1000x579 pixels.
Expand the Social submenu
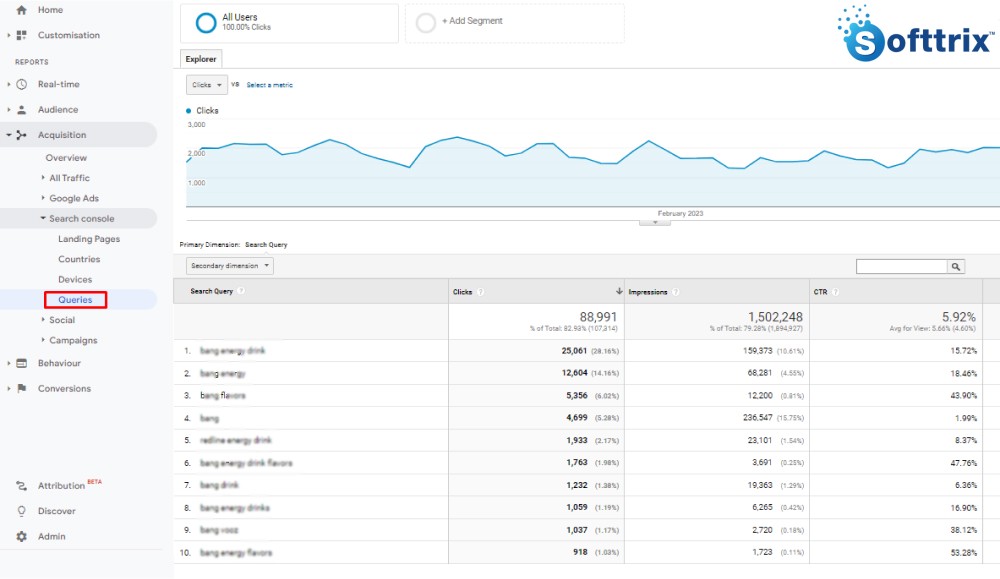click(43, 320)
